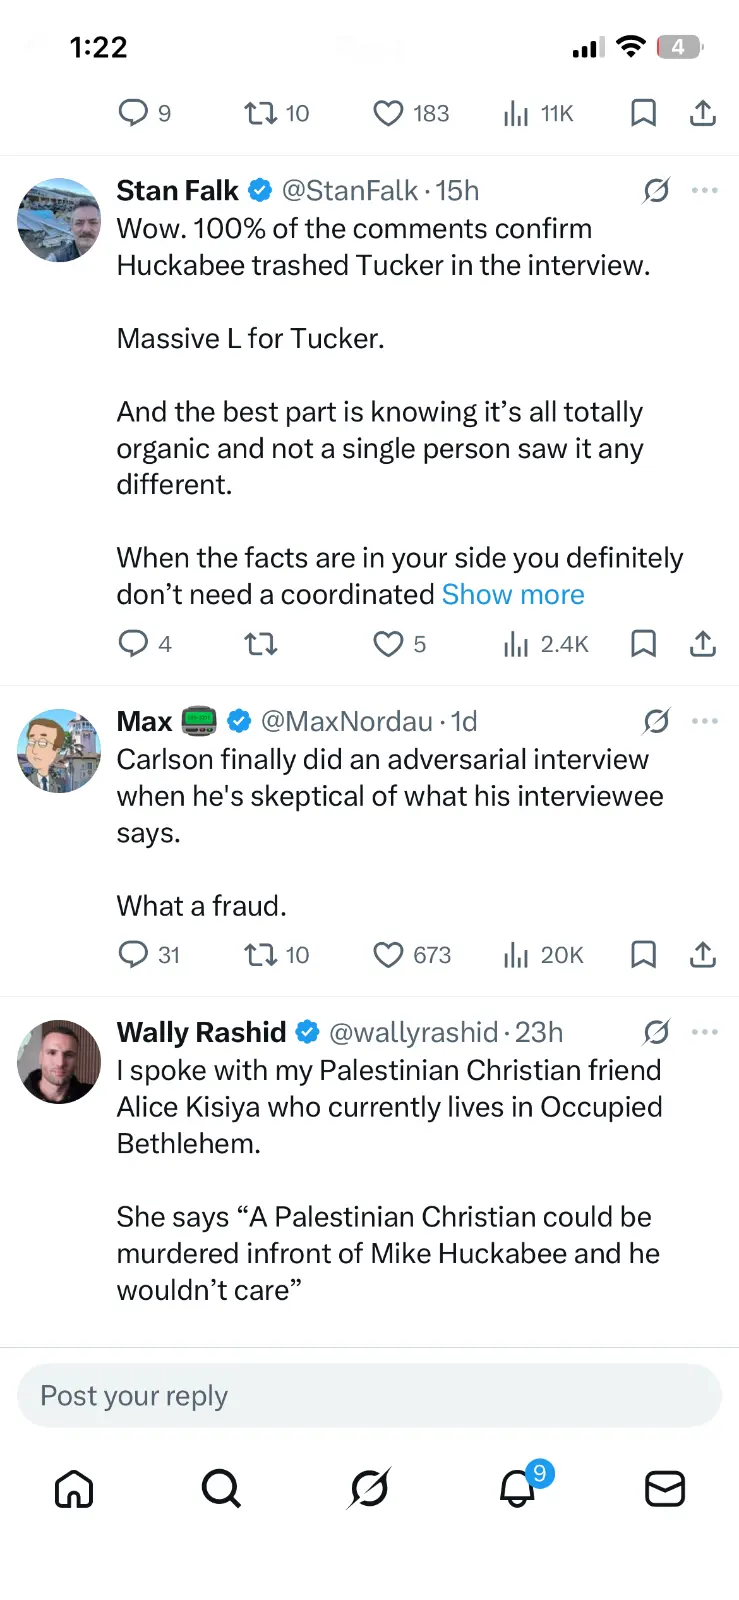Like Stan Falk's post
This screenshot has height=1600, width=739.
[388, 644]
